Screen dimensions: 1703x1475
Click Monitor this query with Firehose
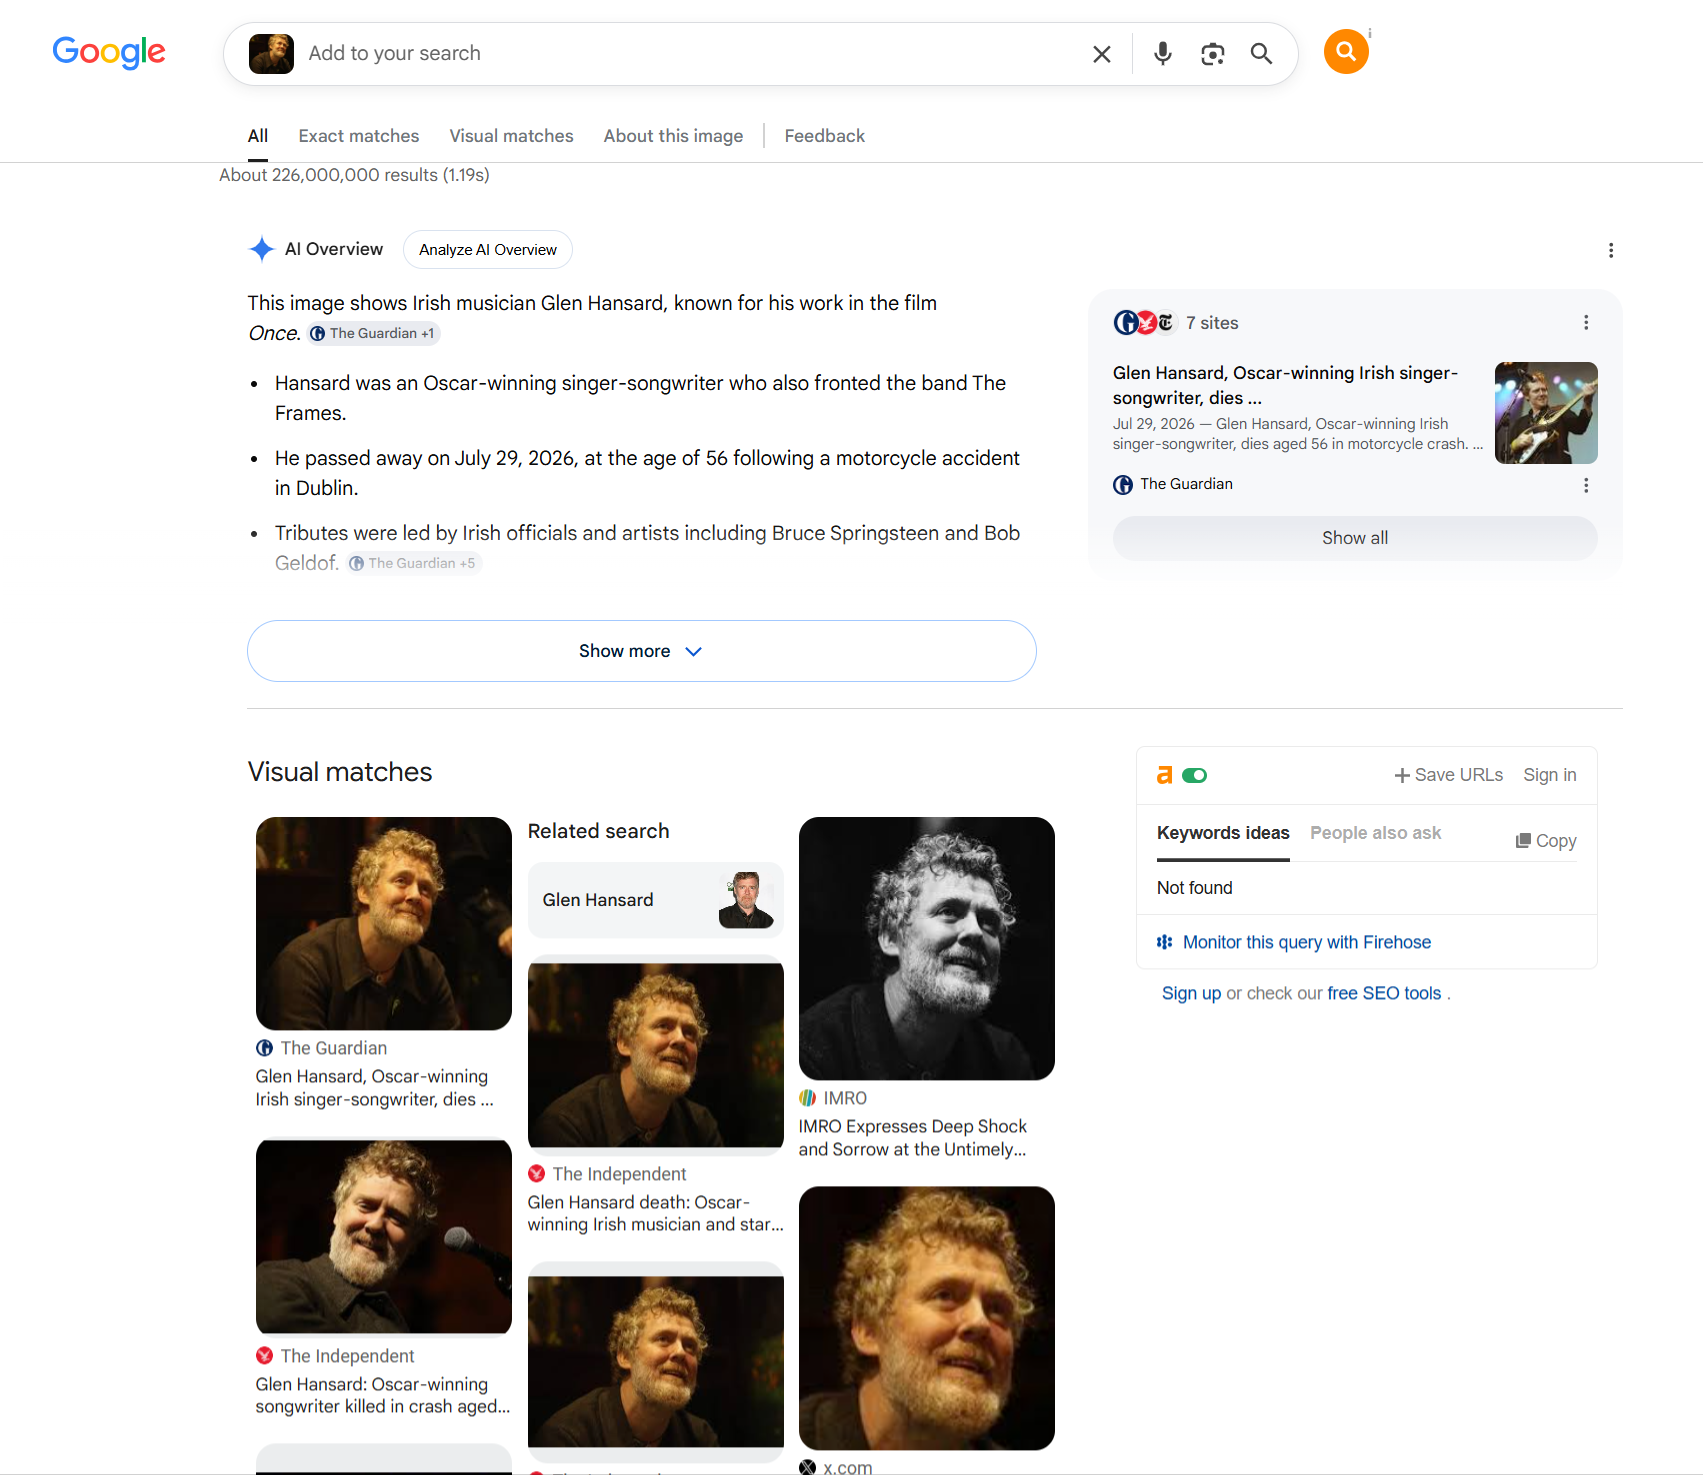pyautogui.click(x=1307, y=942)
